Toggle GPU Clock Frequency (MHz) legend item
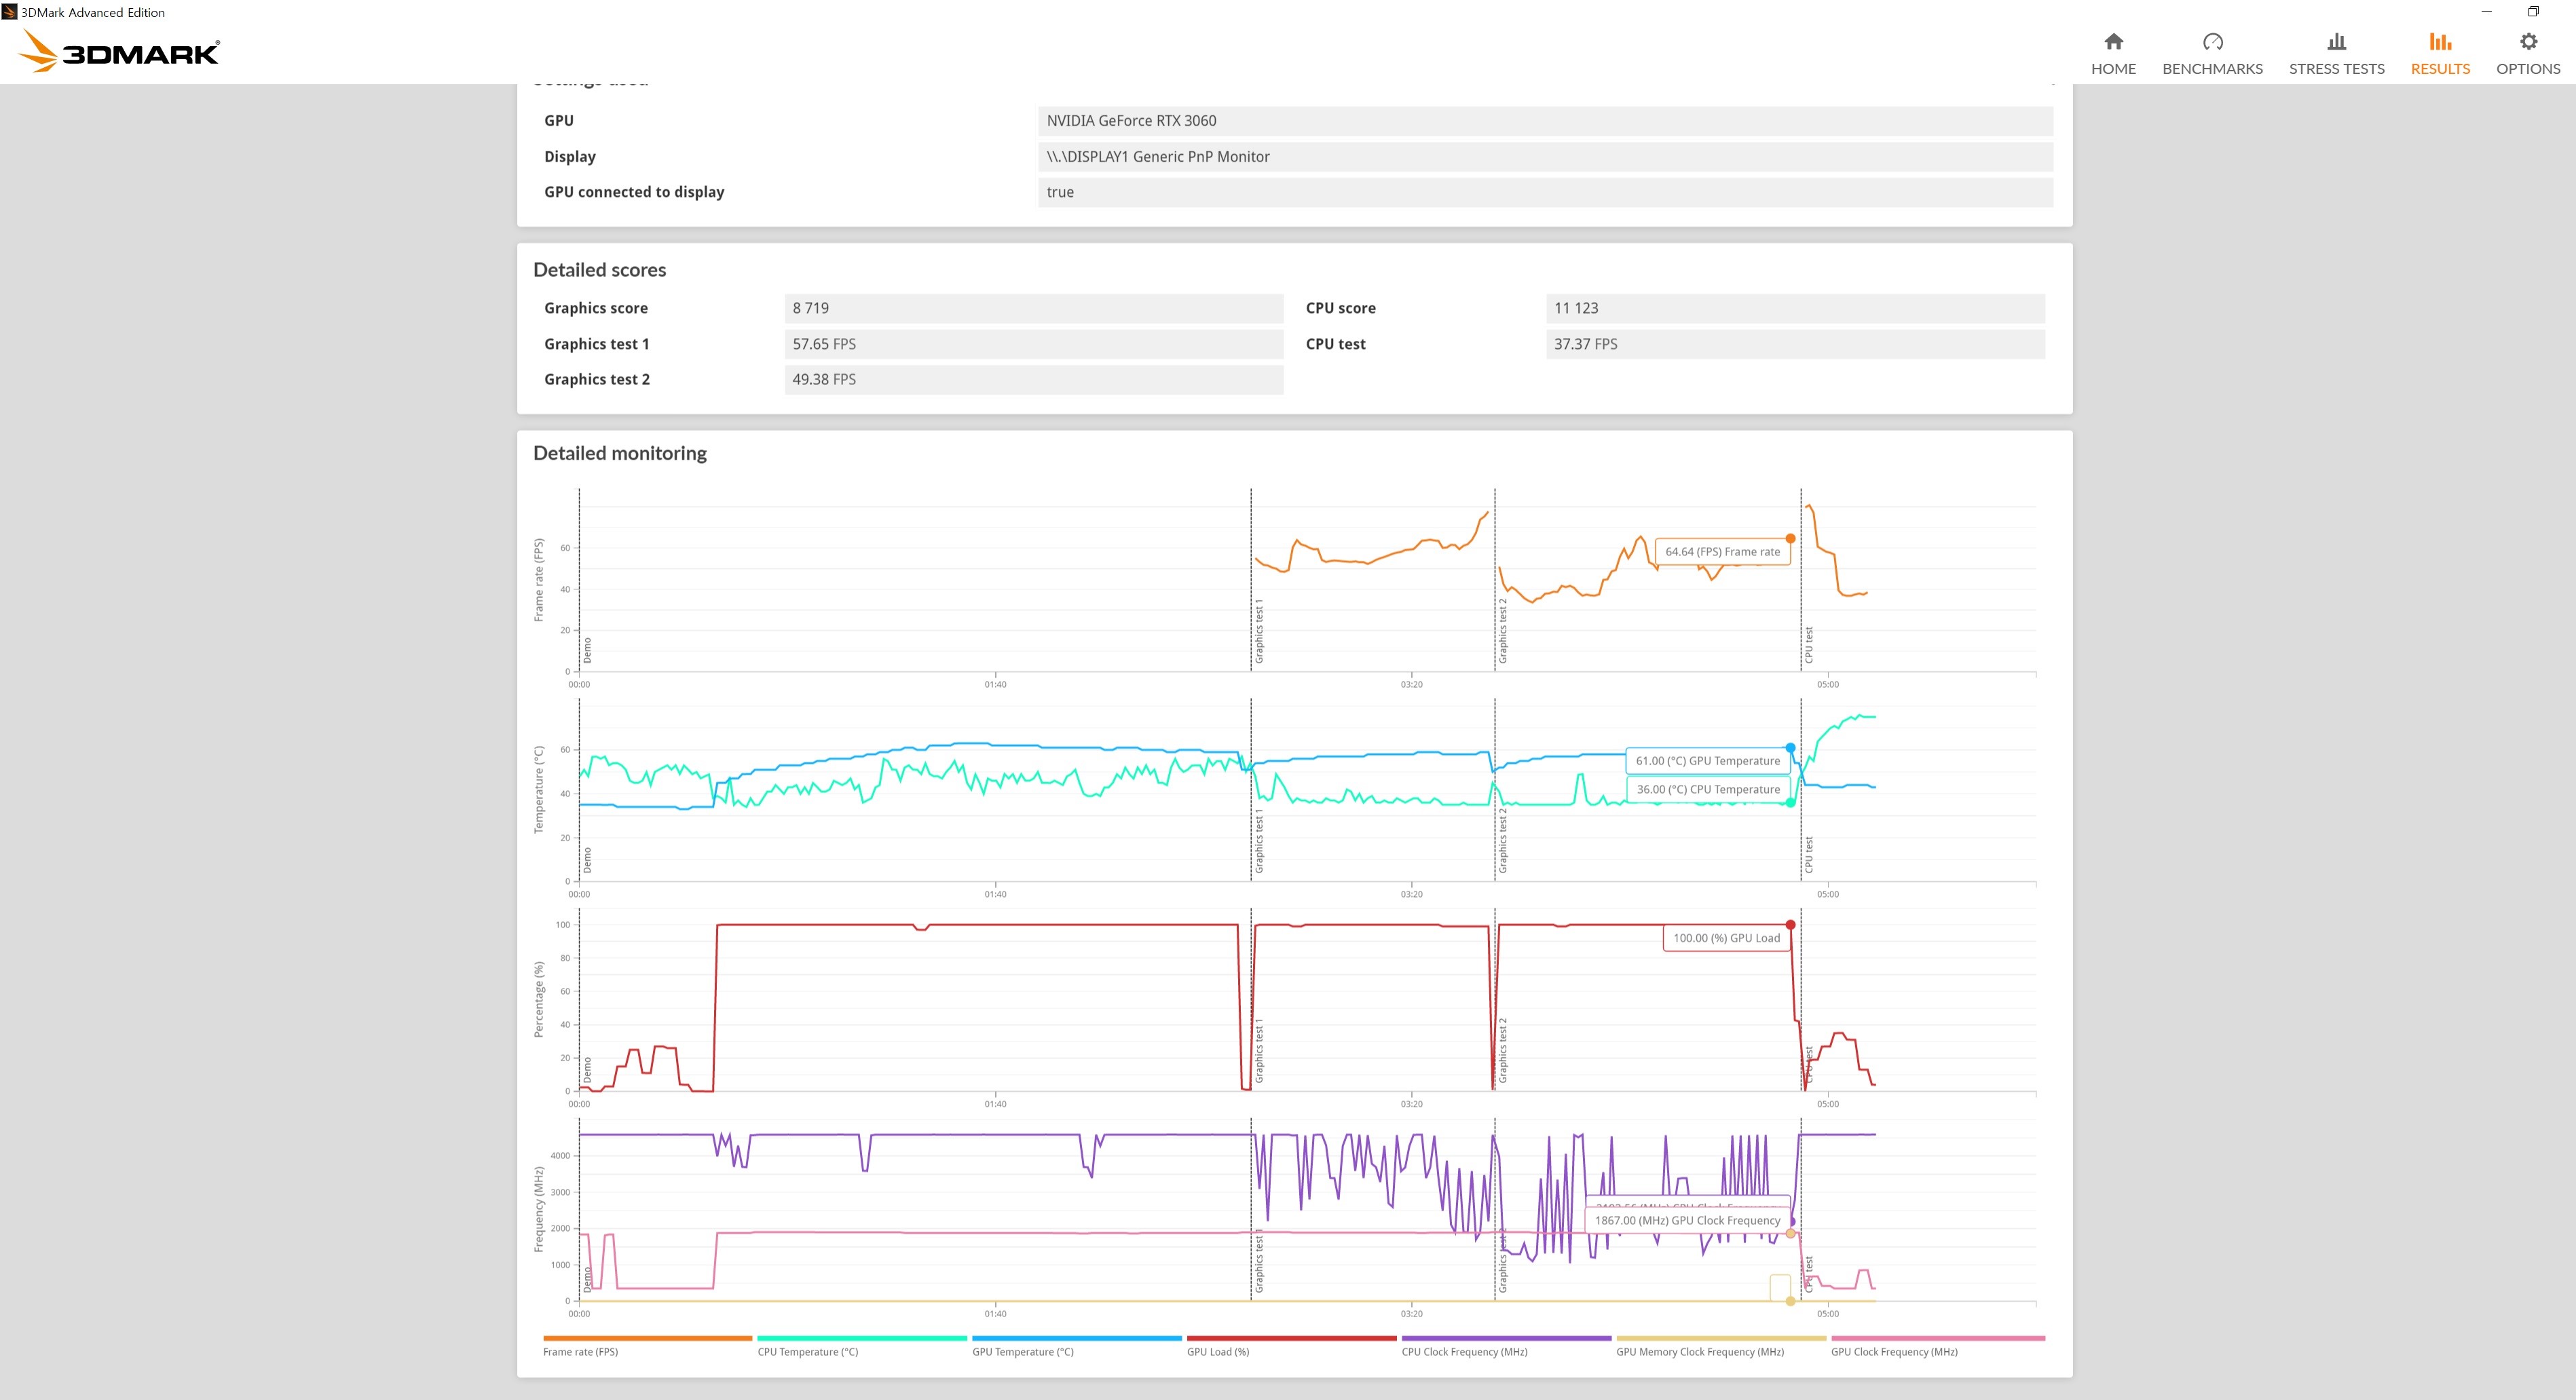The width and height of the screenshot is (2576, 1400). point(1937,1346)
